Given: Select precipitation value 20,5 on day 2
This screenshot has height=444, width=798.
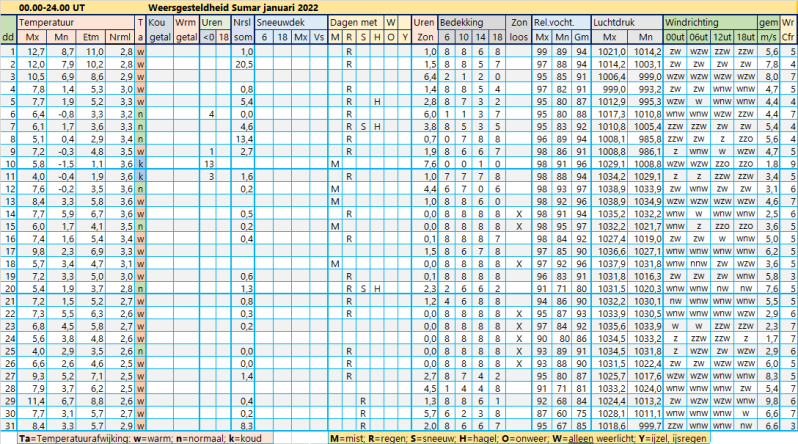Looking at the screenshot, I should coord(241,63).
